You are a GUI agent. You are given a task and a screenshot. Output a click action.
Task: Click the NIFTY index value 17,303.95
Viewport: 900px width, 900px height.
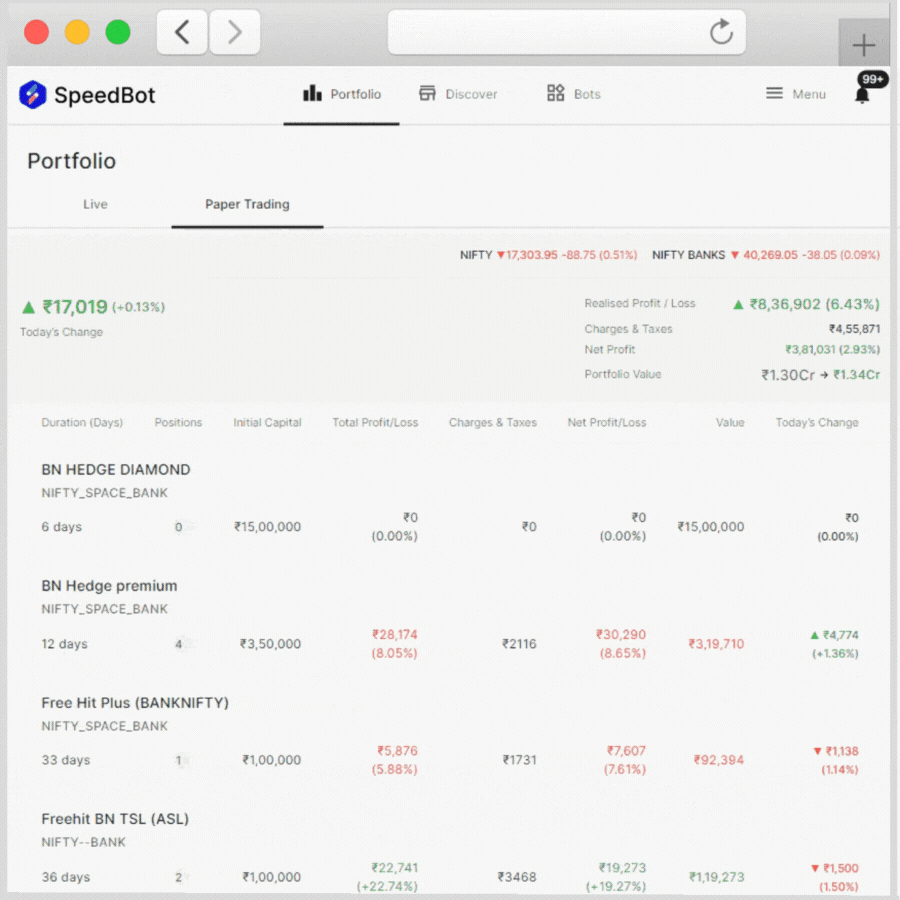532,255
